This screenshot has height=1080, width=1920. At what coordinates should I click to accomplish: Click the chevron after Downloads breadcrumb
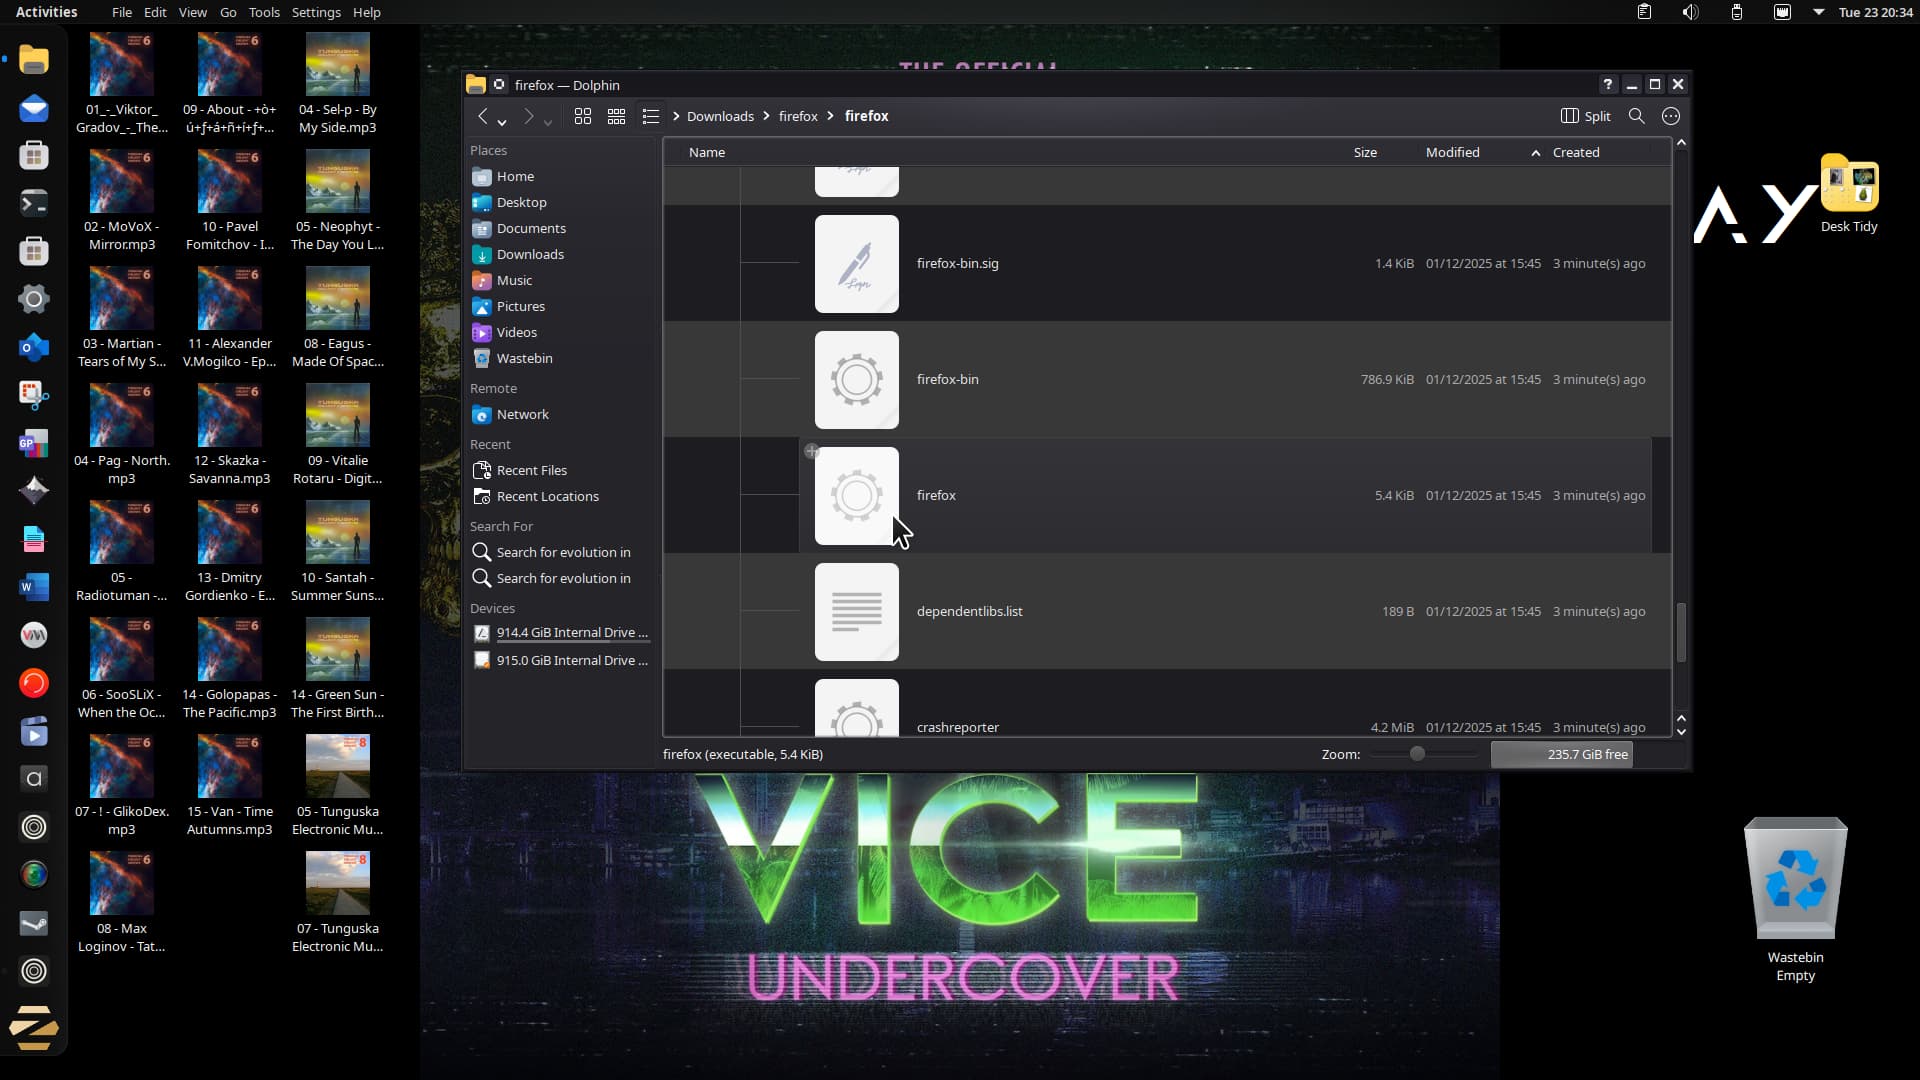coord(767,116)
